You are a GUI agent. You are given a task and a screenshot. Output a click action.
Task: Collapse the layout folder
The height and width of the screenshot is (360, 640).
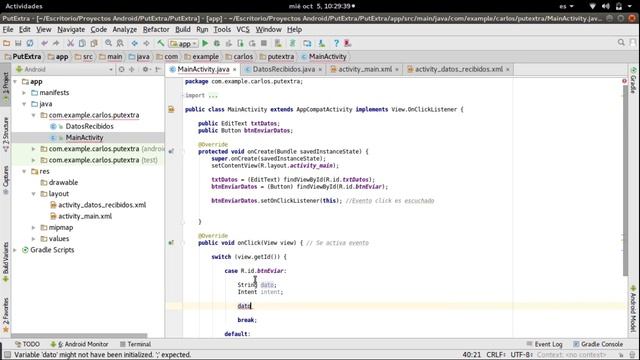(x=33, y=194)
